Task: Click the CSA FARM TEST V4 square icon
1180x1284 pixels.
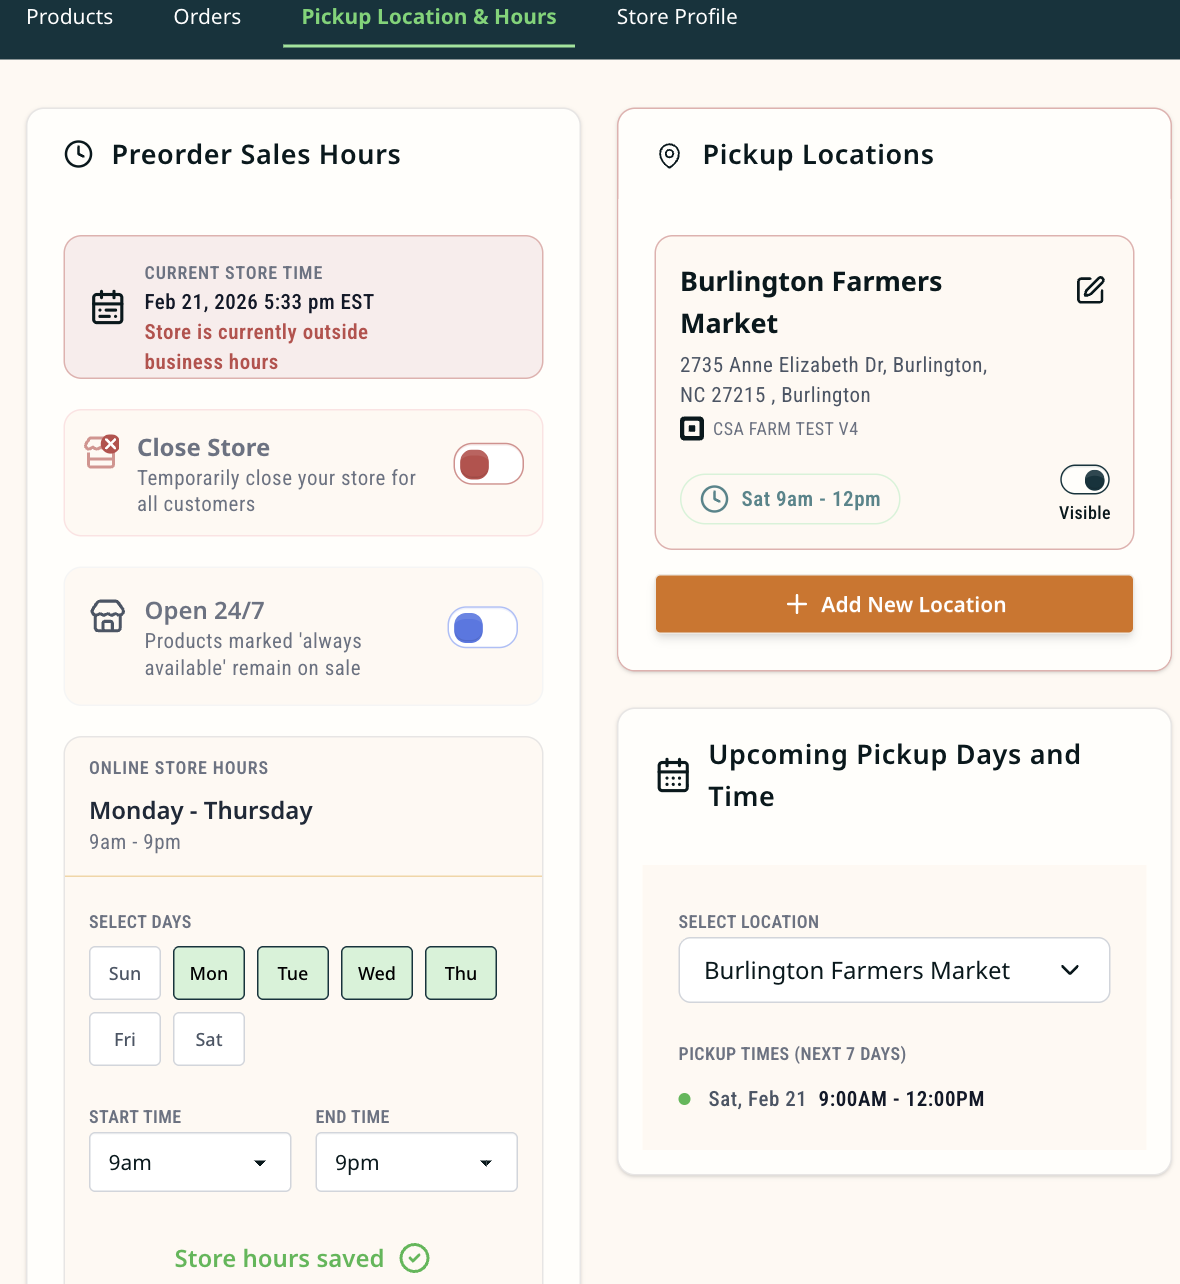Action: 691,428
